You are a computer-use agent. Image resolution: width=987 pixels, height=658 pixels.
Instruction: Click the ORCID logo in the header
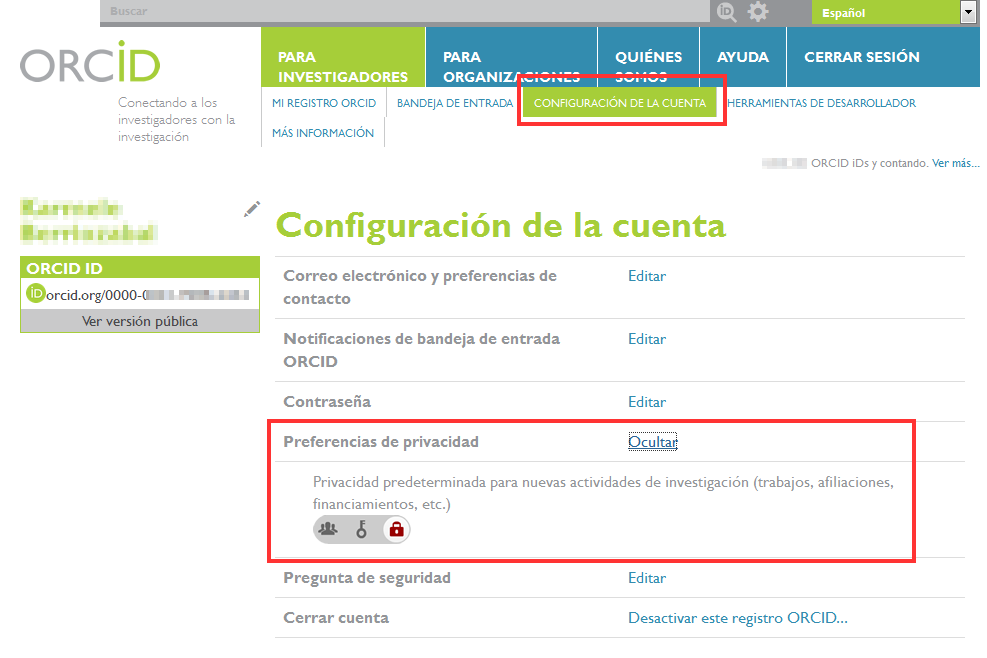pyautogui.click(x=90, y=62)
